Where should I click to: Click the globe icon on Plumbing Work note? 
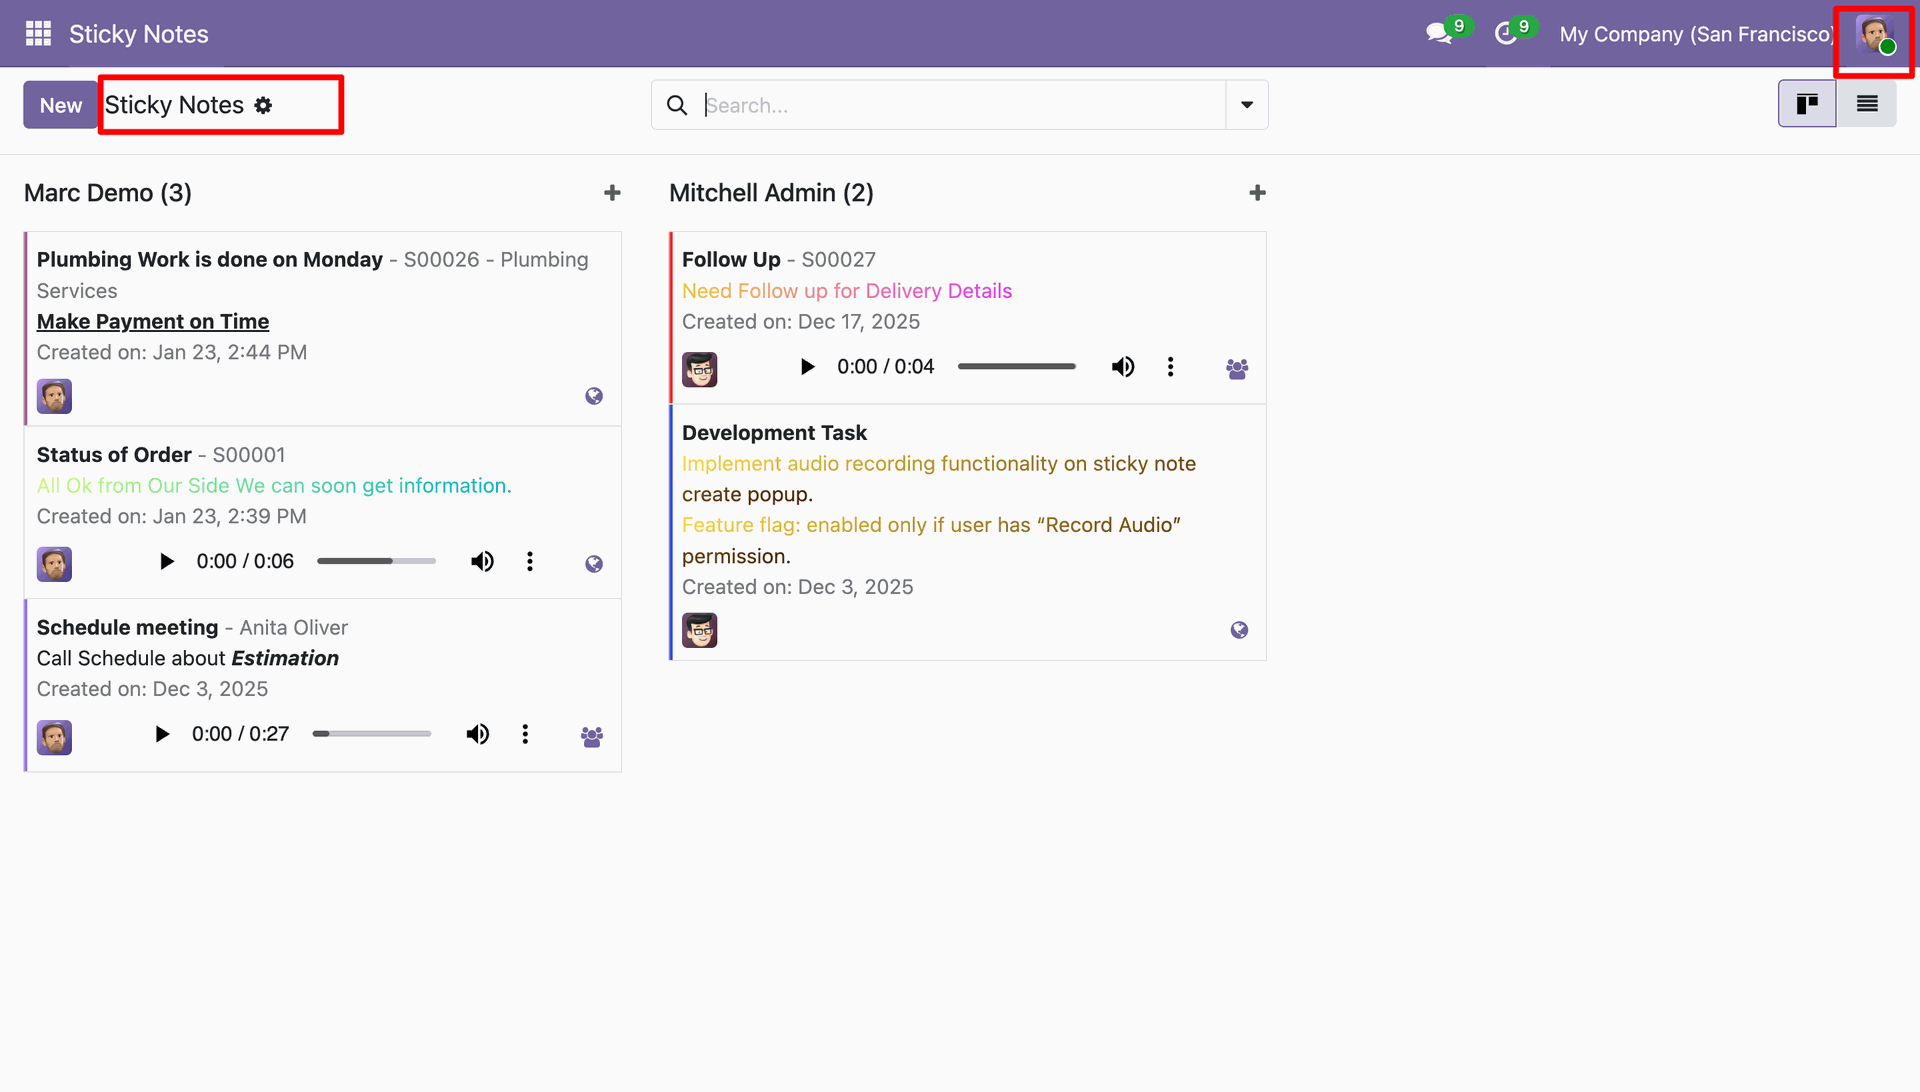click(x=594, y=396)
